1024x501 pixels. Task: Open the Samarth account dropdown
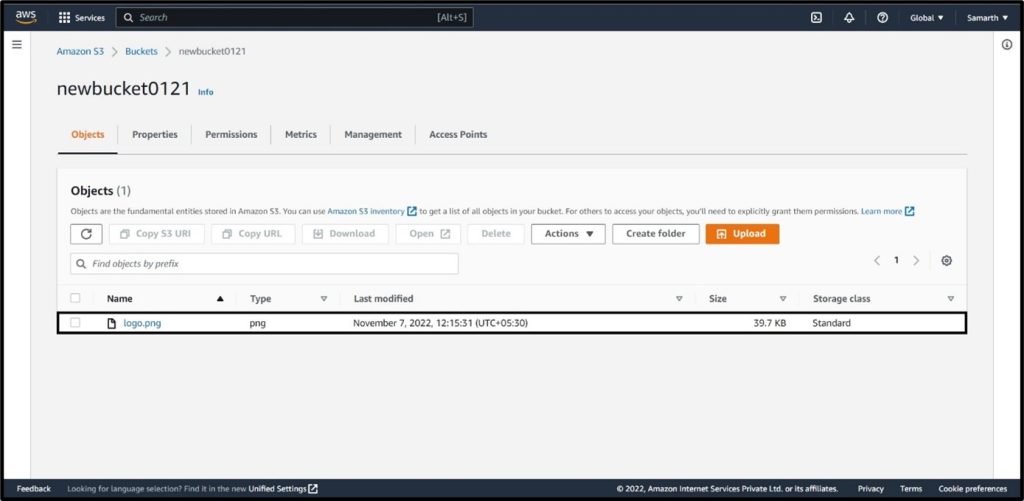coord(987,18)
